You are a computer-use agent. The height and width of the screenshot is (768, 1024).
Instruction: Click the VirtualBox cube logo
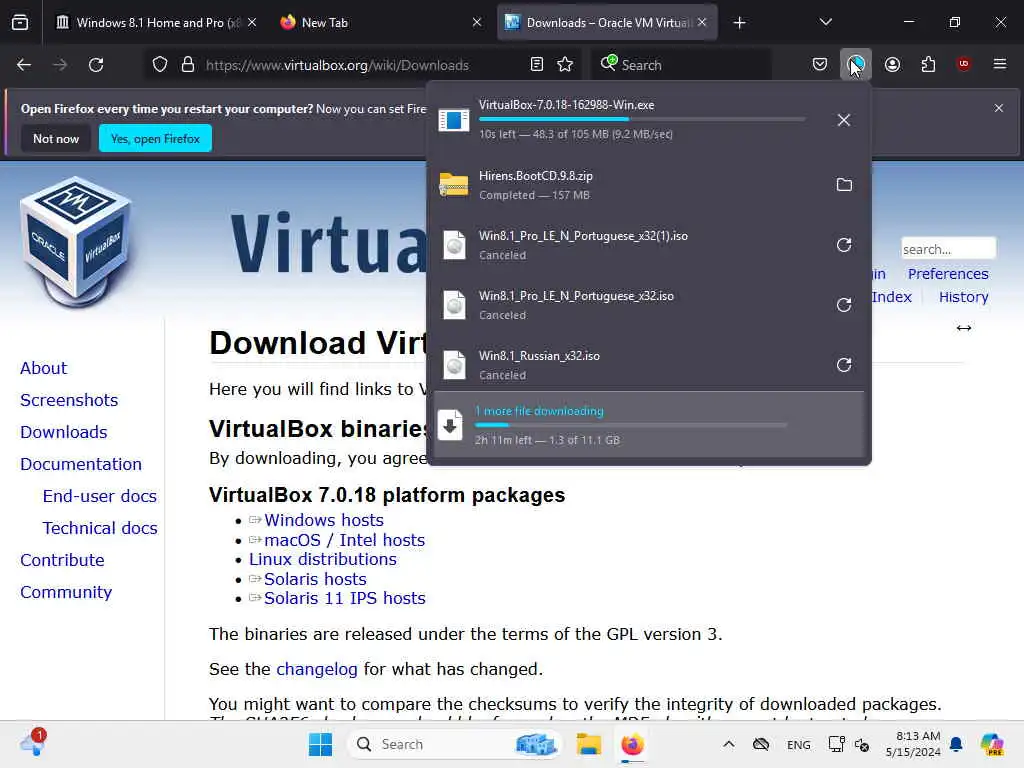pos(76,241)
